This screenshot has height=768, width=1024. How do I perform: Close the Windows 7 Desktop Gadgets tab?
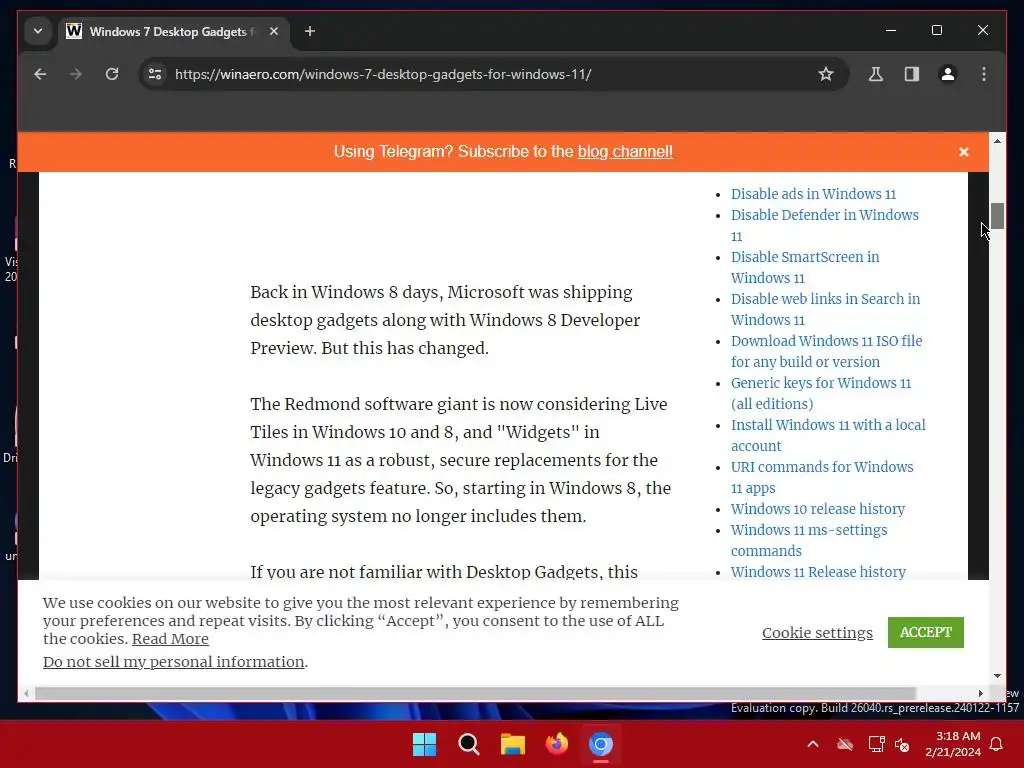[274, 31]
